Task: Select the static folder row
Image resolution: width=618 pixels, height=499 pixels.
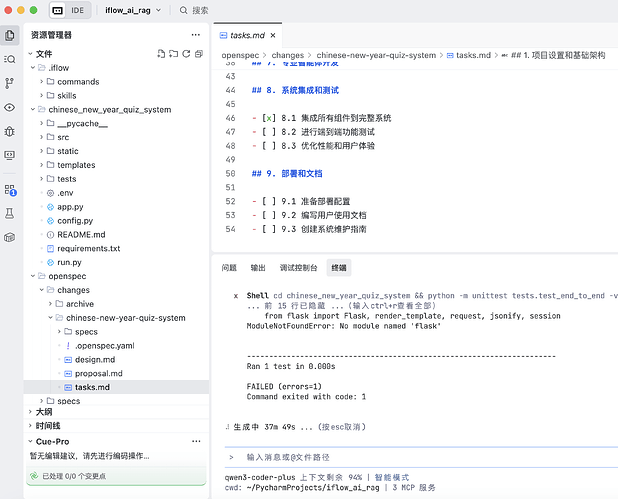Action: [x=116, y=151]
